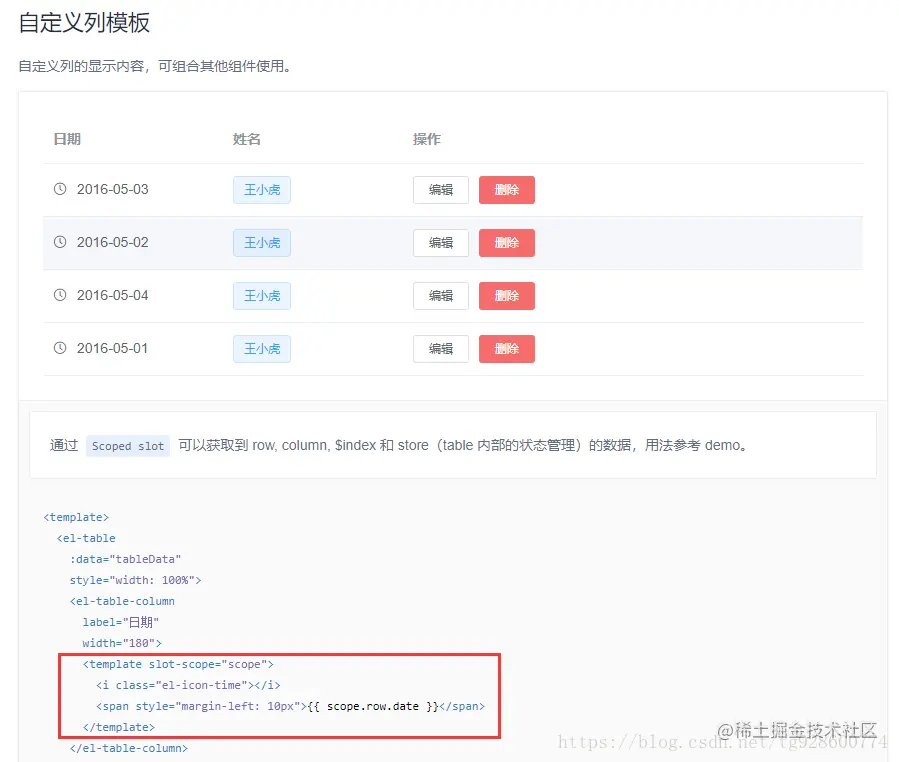Click the date text 2016-05-01
The height and width of the screenshot is (762, 899).
(x=112, y=348)
